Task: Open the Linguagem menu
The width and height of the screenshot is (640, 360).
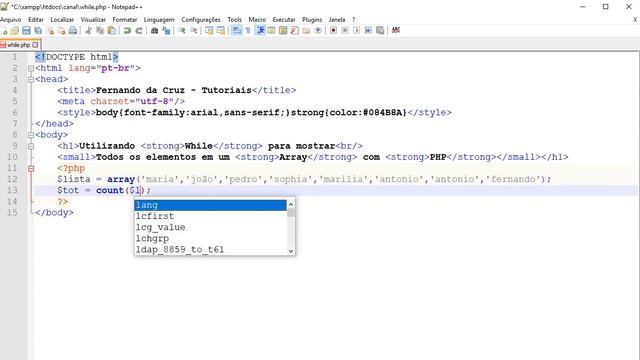Action: 159,20
